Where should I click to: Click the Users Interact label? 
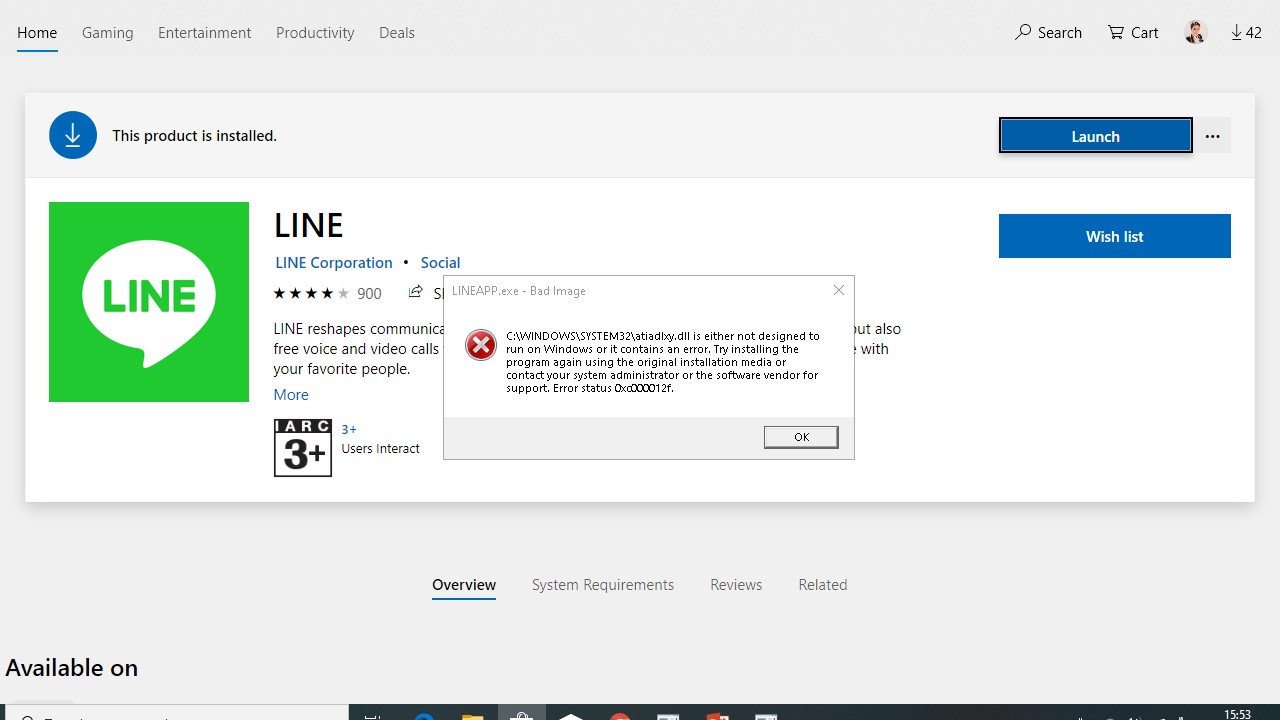click(x=380, y=448)
